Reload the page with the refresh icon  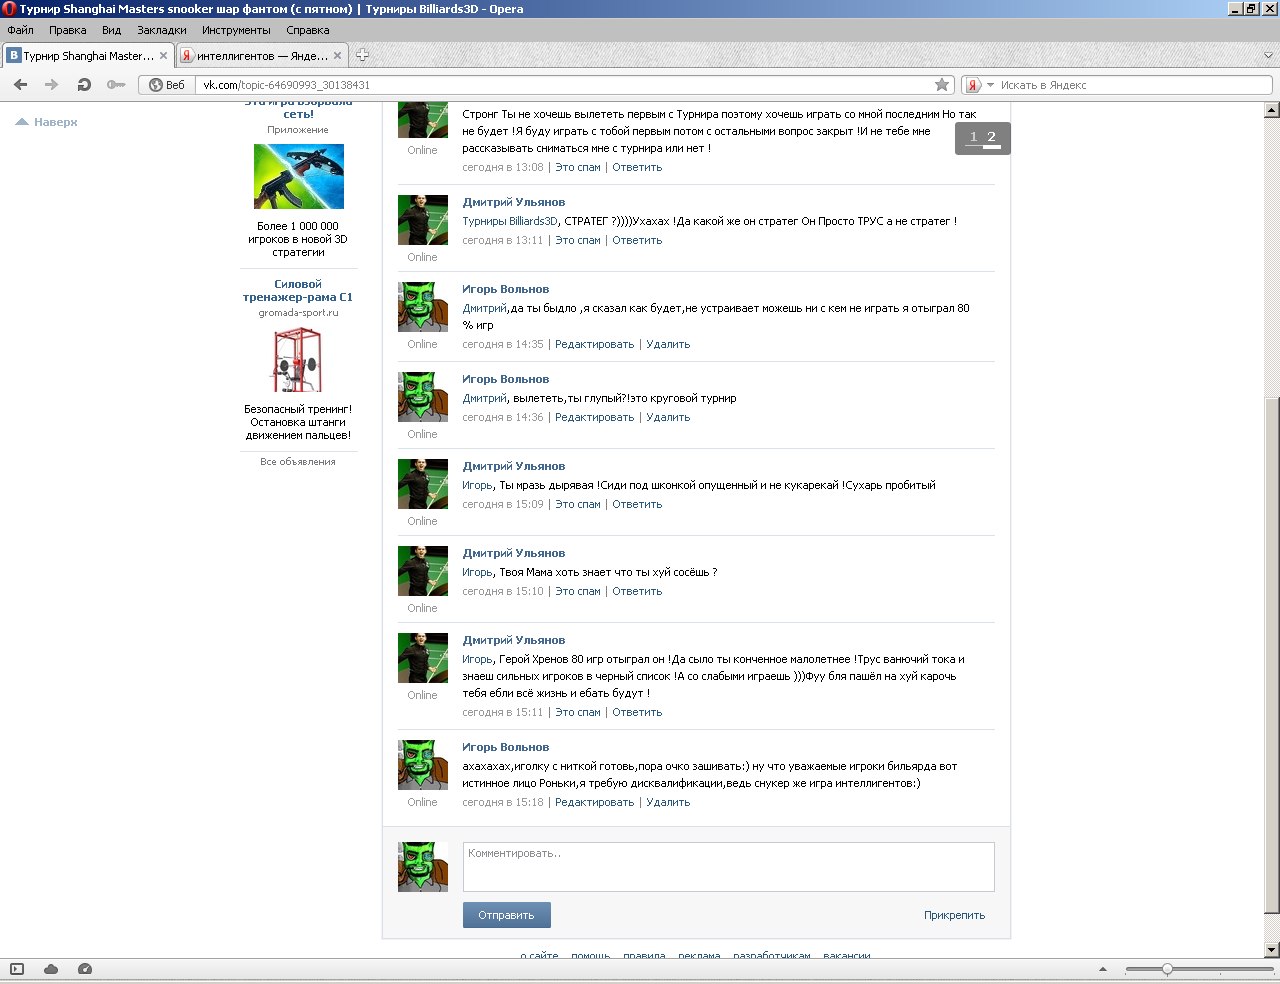coord(84,85)
